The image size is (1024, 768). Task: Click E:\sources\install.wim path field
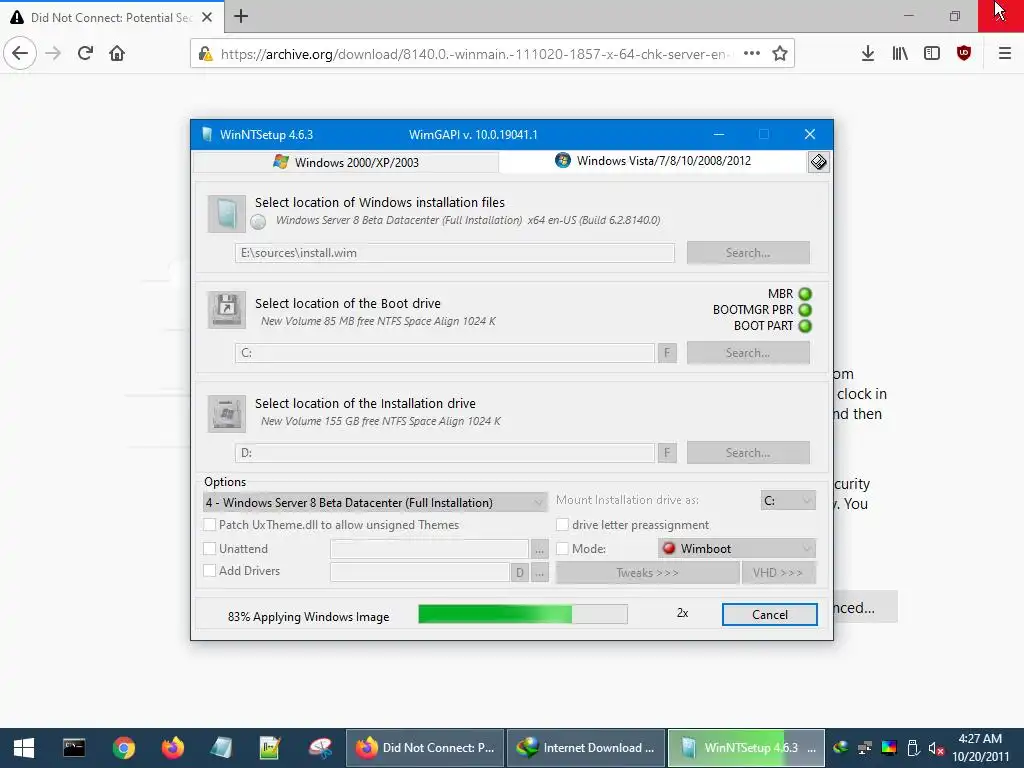click(x=455, y=253)
